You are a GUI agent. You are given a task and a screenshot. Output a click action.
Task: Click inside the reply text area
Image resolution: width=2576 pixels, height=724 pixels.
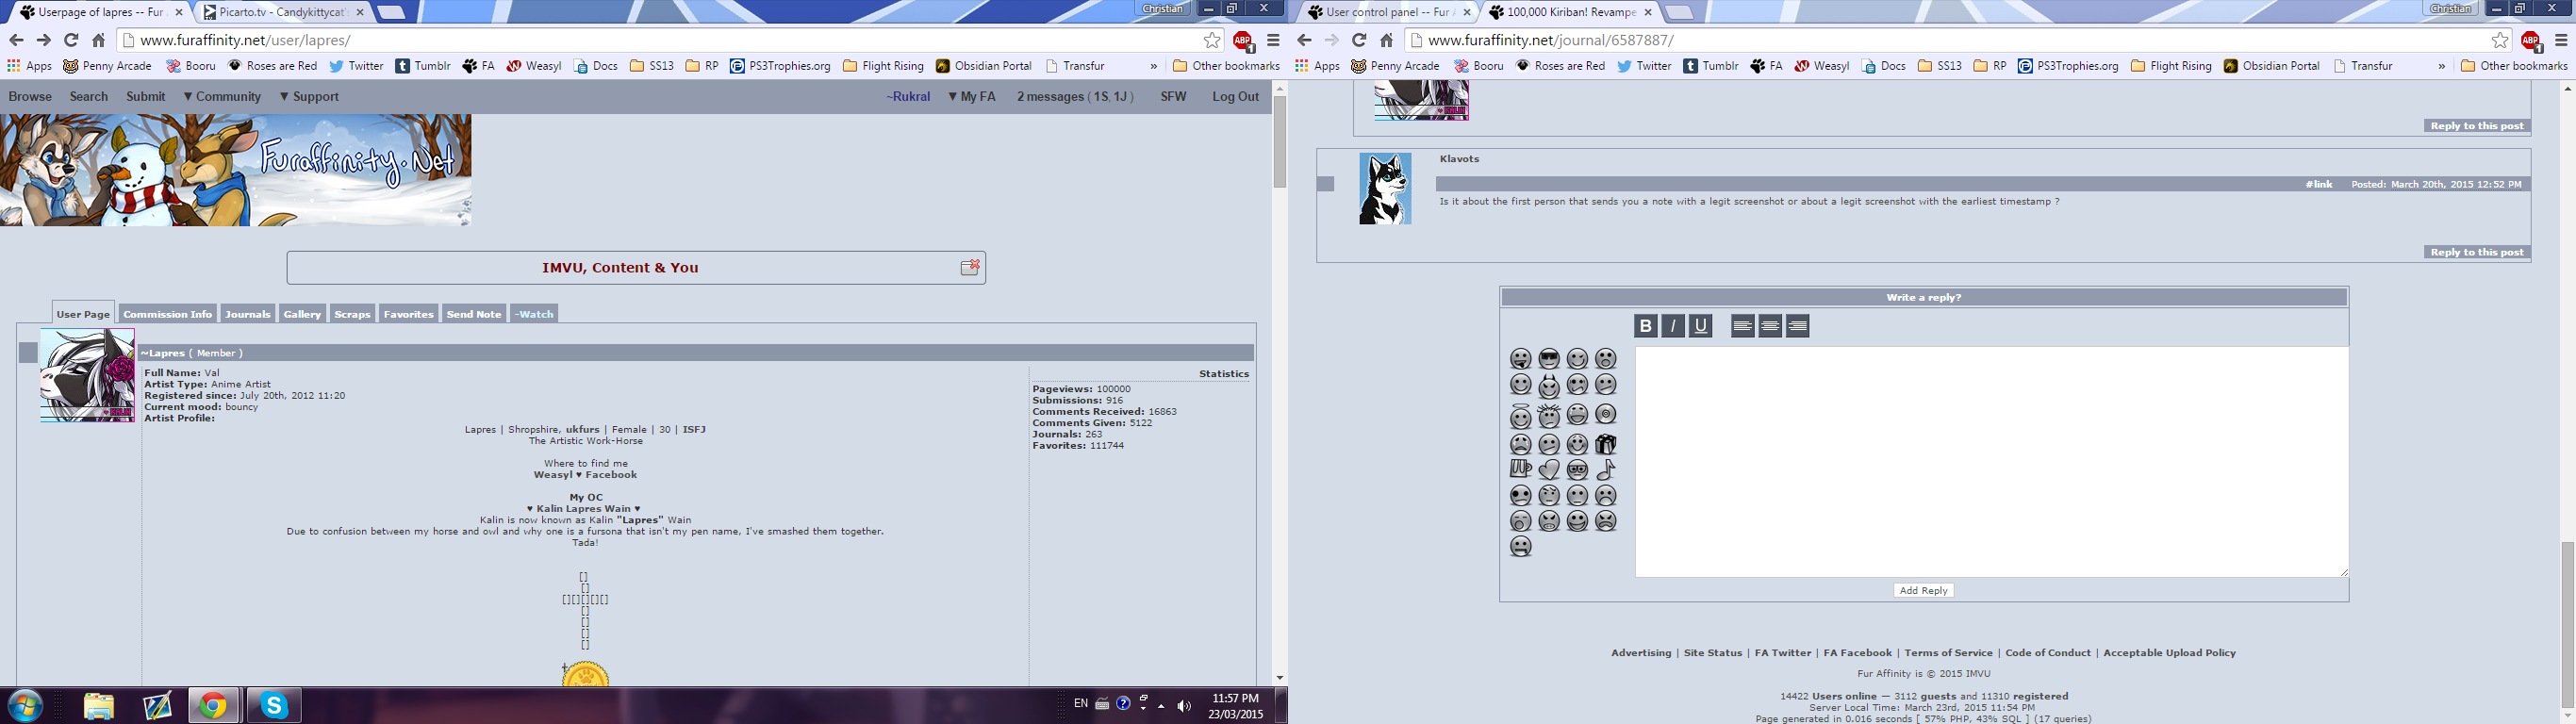point(1991,461)
